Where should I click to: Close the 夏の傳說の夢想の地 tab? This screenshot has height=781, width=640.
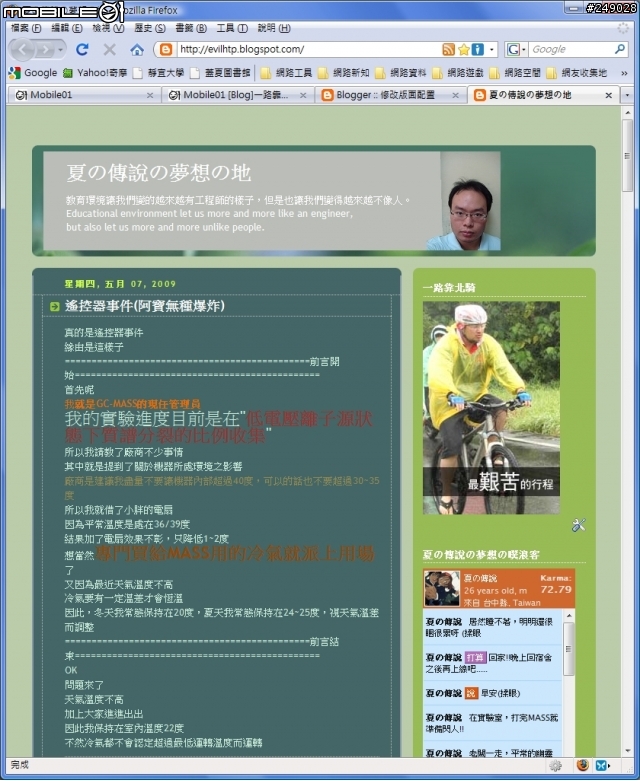[x=609, y=95]
